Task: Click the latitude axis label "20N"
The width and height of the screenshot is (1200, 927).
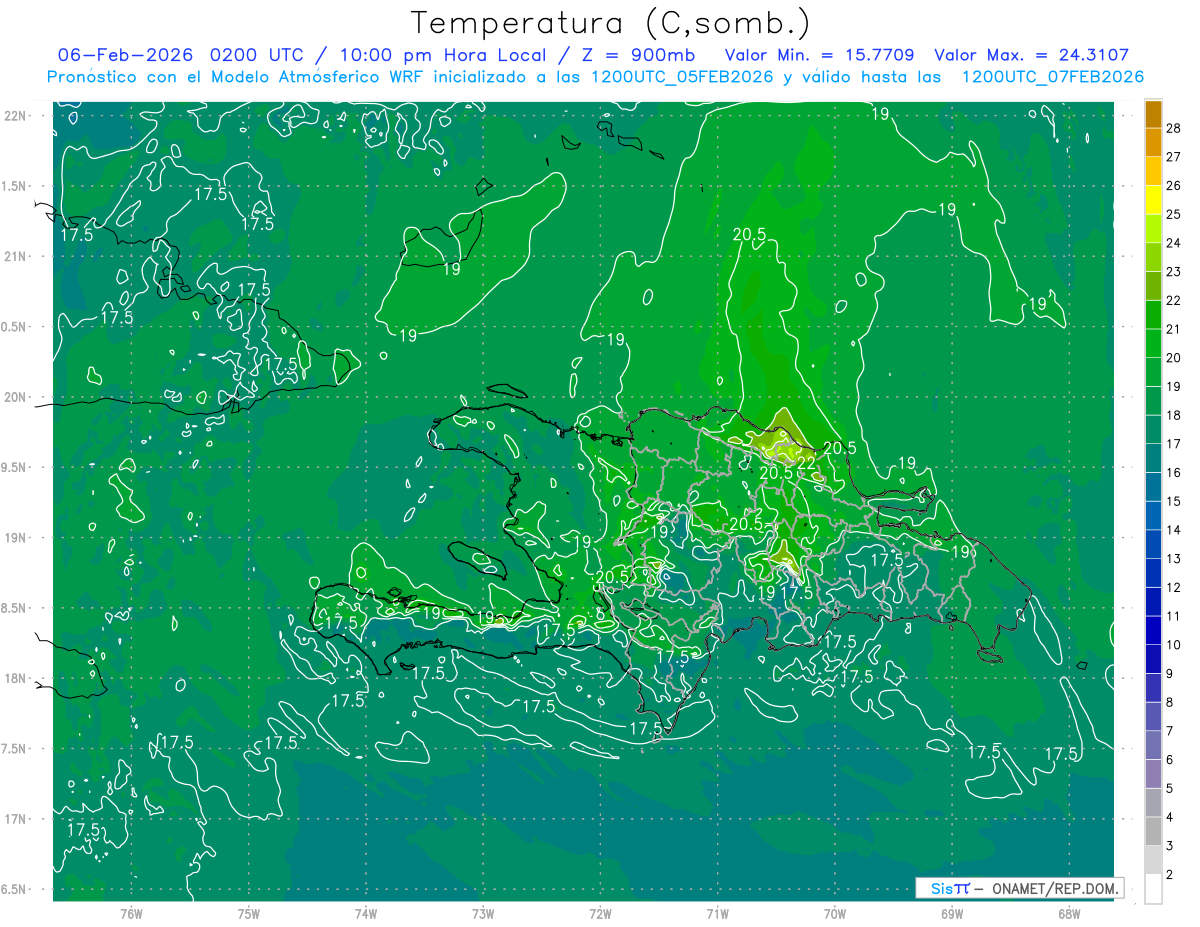Action: 15,397
